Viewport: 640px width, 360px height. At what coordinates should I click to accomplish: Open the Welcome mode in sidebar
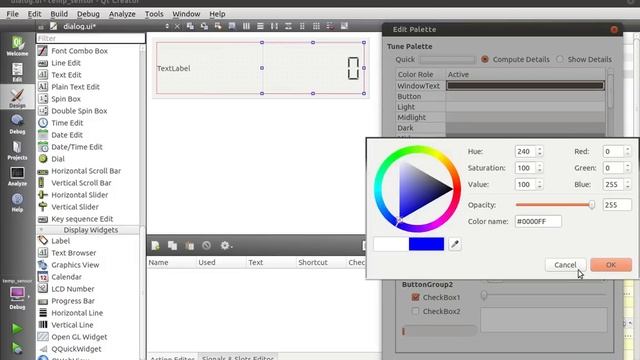click(x=17, y=46)
